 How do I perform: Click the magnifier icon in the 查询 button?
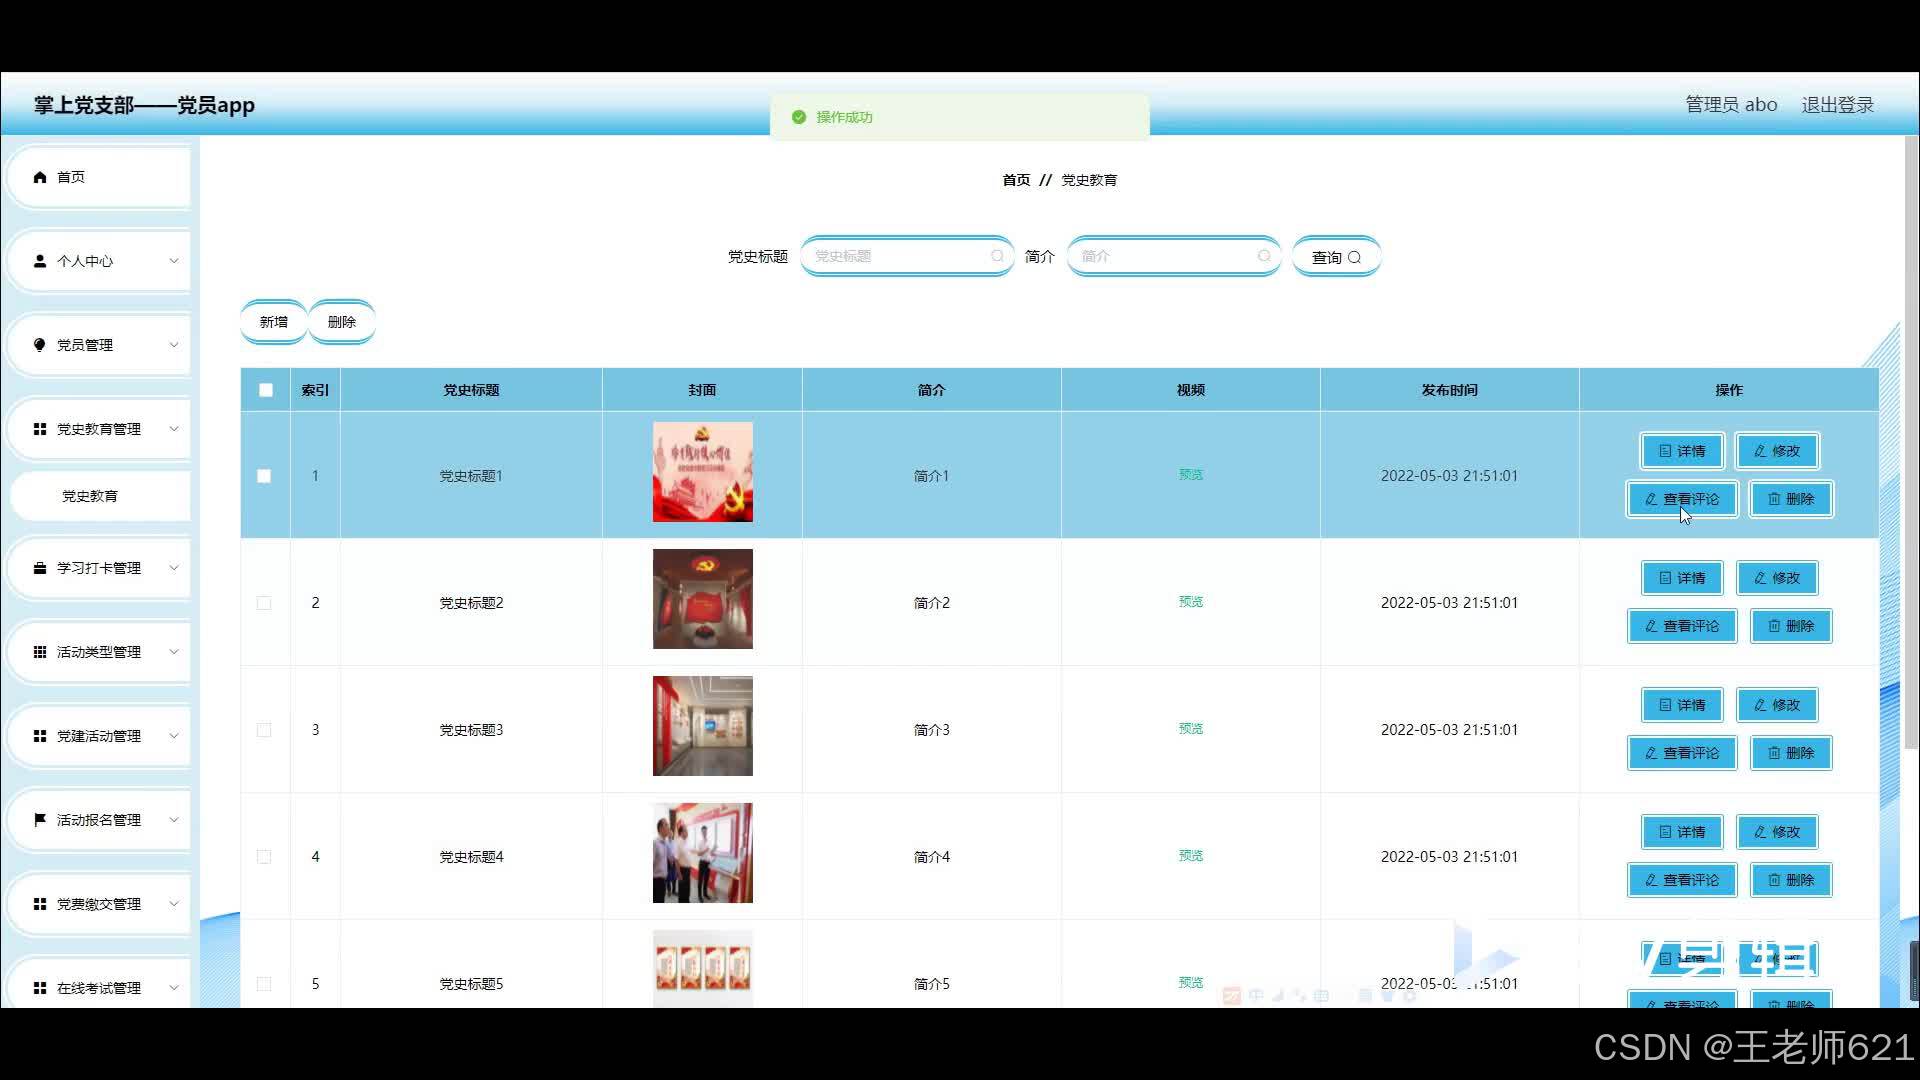1354,258
